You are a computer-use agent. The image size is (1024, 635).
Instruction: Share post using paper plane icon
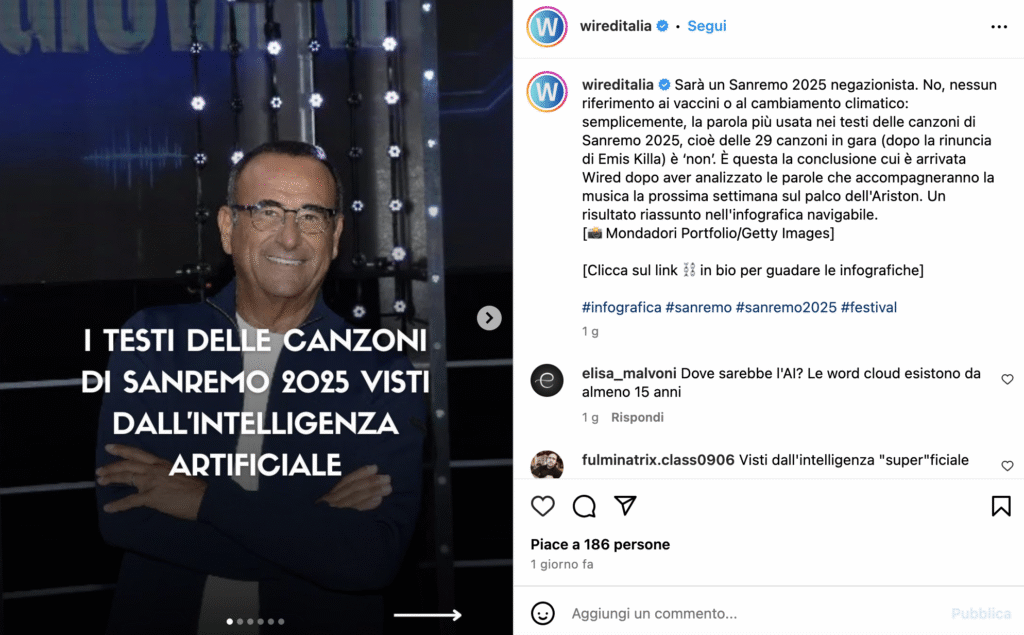tap(625, 506)
